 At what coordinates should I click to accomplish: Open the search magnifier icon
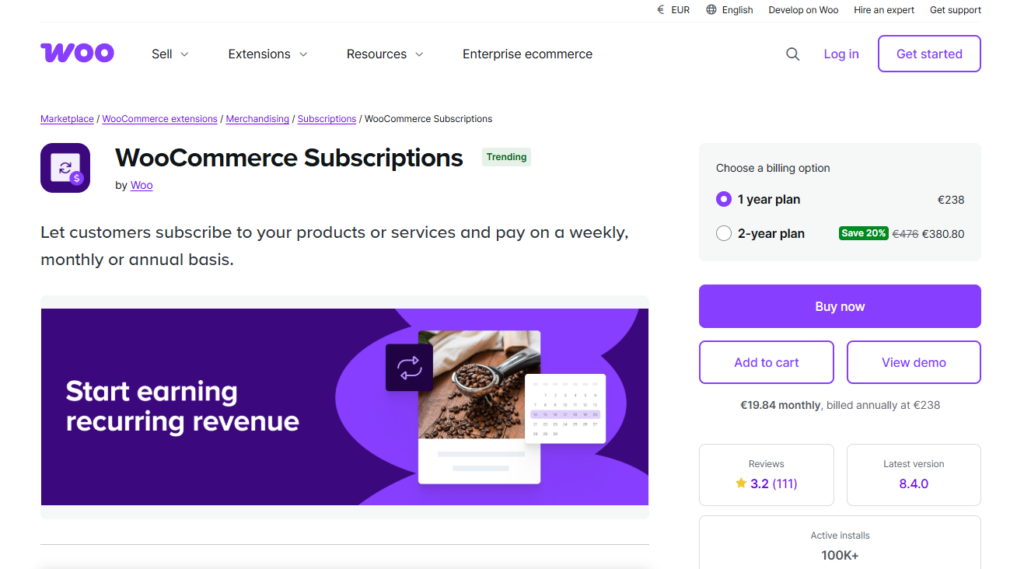(x=793, y=54)
